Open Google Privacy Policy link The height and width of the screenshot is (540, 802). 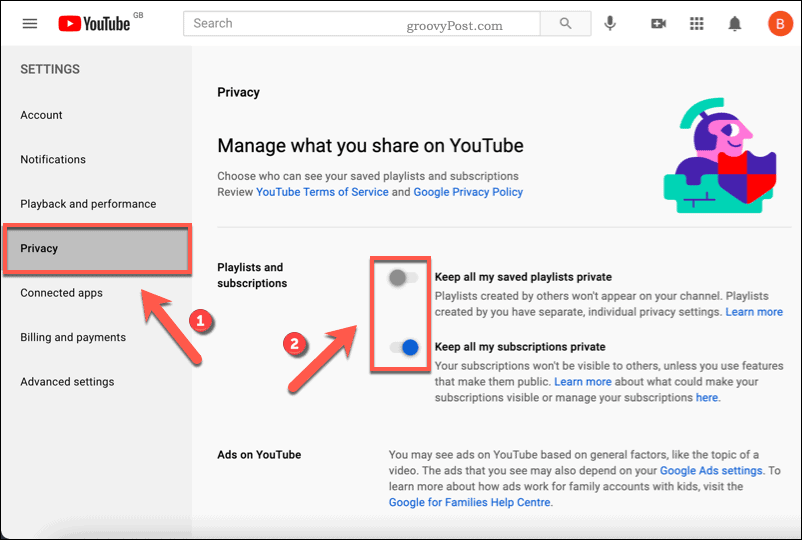pos(468,192)
